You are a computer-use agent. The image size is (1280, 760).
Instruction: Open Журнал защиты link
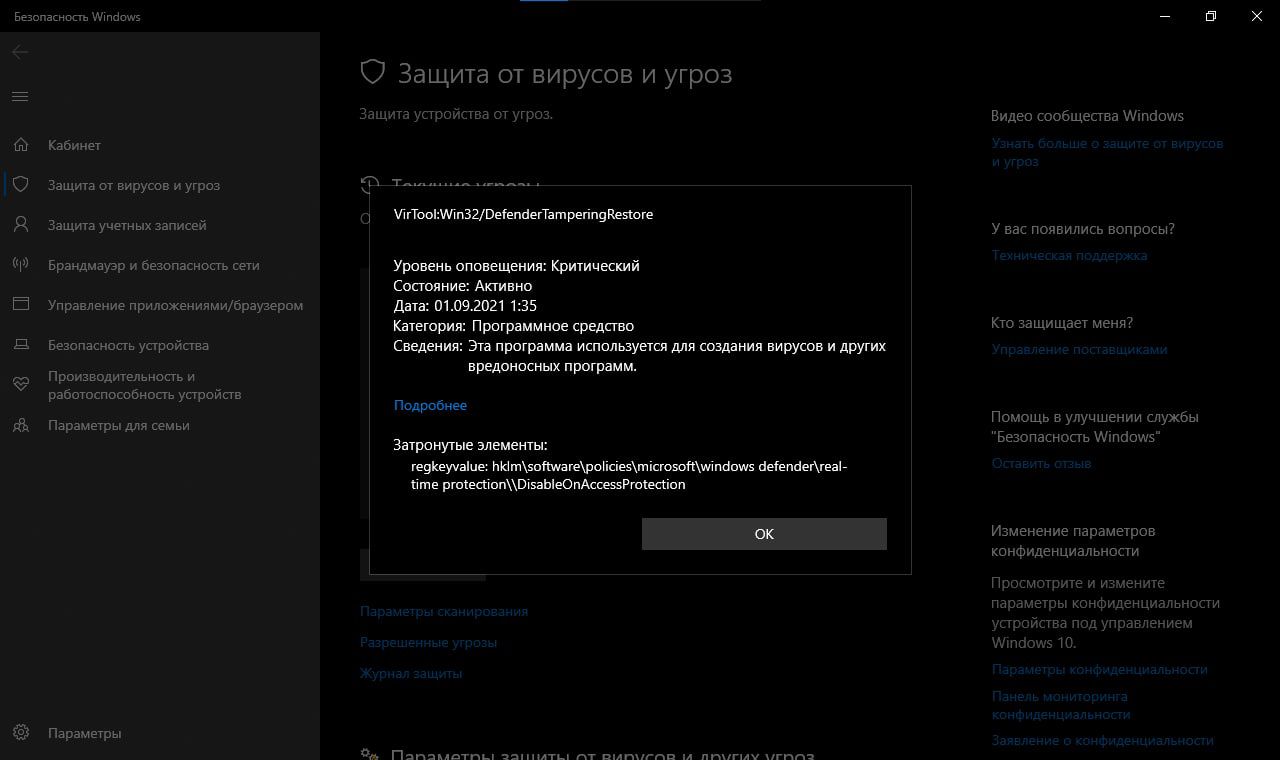point(411,673)
